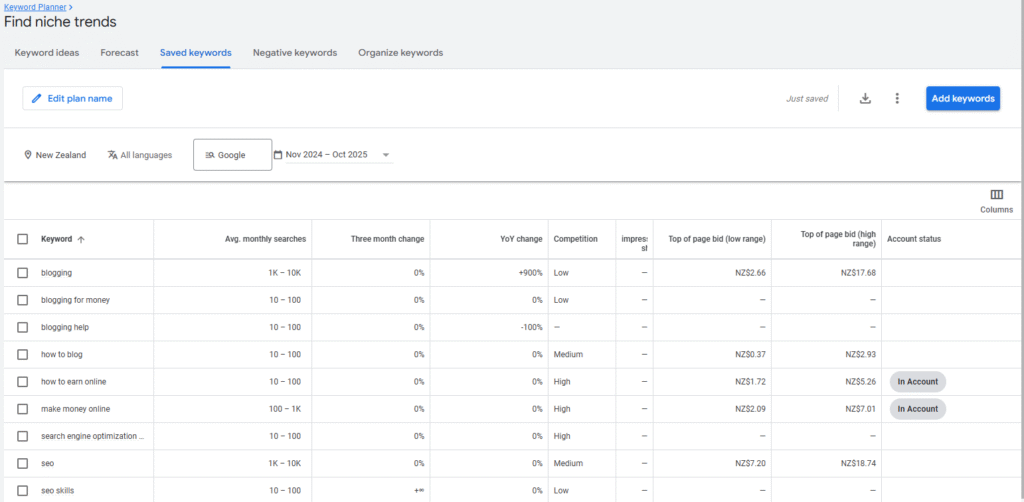
Task: Open the Negative keywords tab
Action: click(x=295, y=53)
